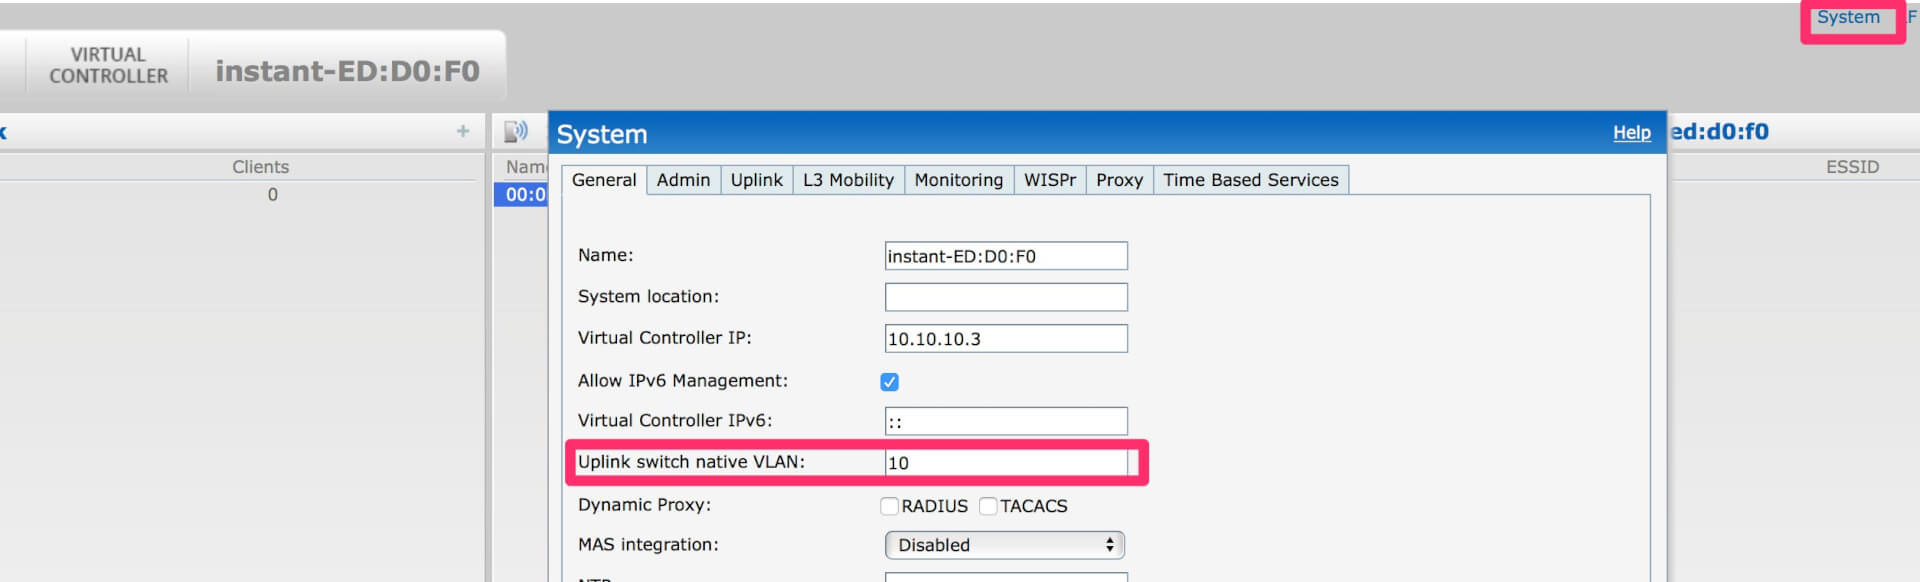Open the Uplink tab

click(x=756, y=180)
